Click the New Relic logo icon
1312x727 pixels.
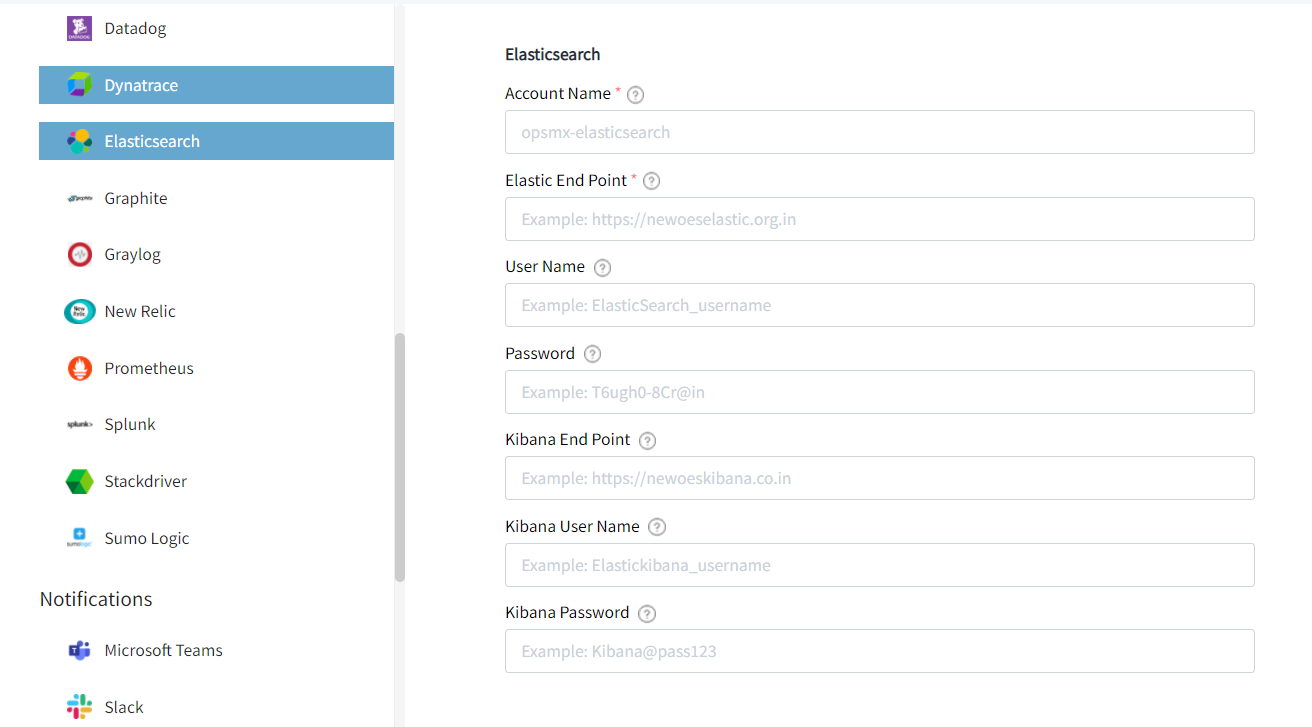79,310
